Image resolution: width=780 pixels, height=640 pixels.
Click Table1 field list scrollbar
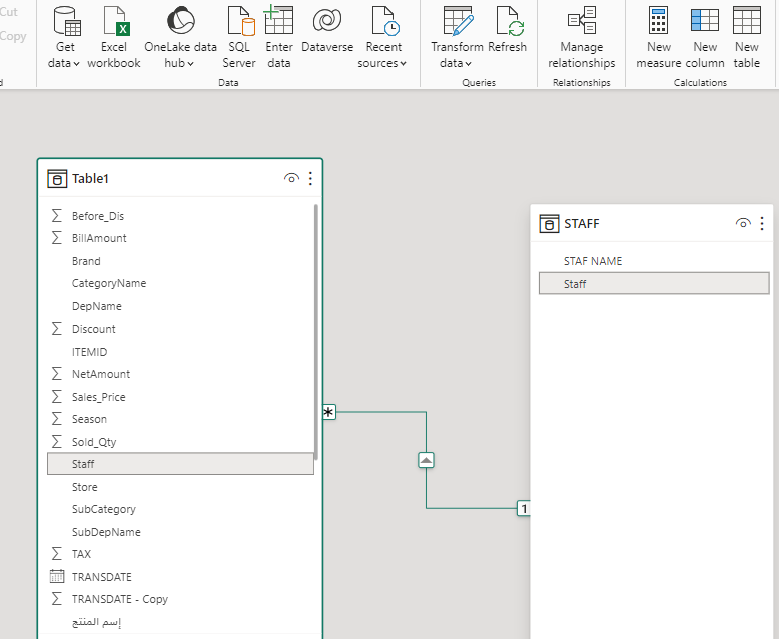point(316,331)
